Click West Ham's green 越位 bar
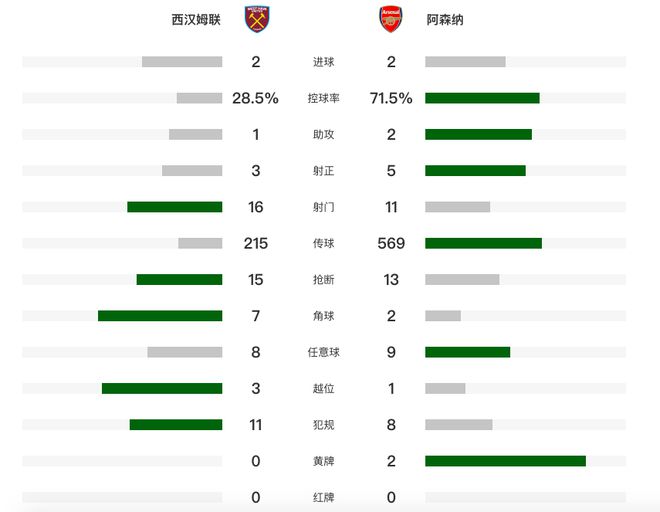This screenshot has width=660, height=512. [162, 388]
